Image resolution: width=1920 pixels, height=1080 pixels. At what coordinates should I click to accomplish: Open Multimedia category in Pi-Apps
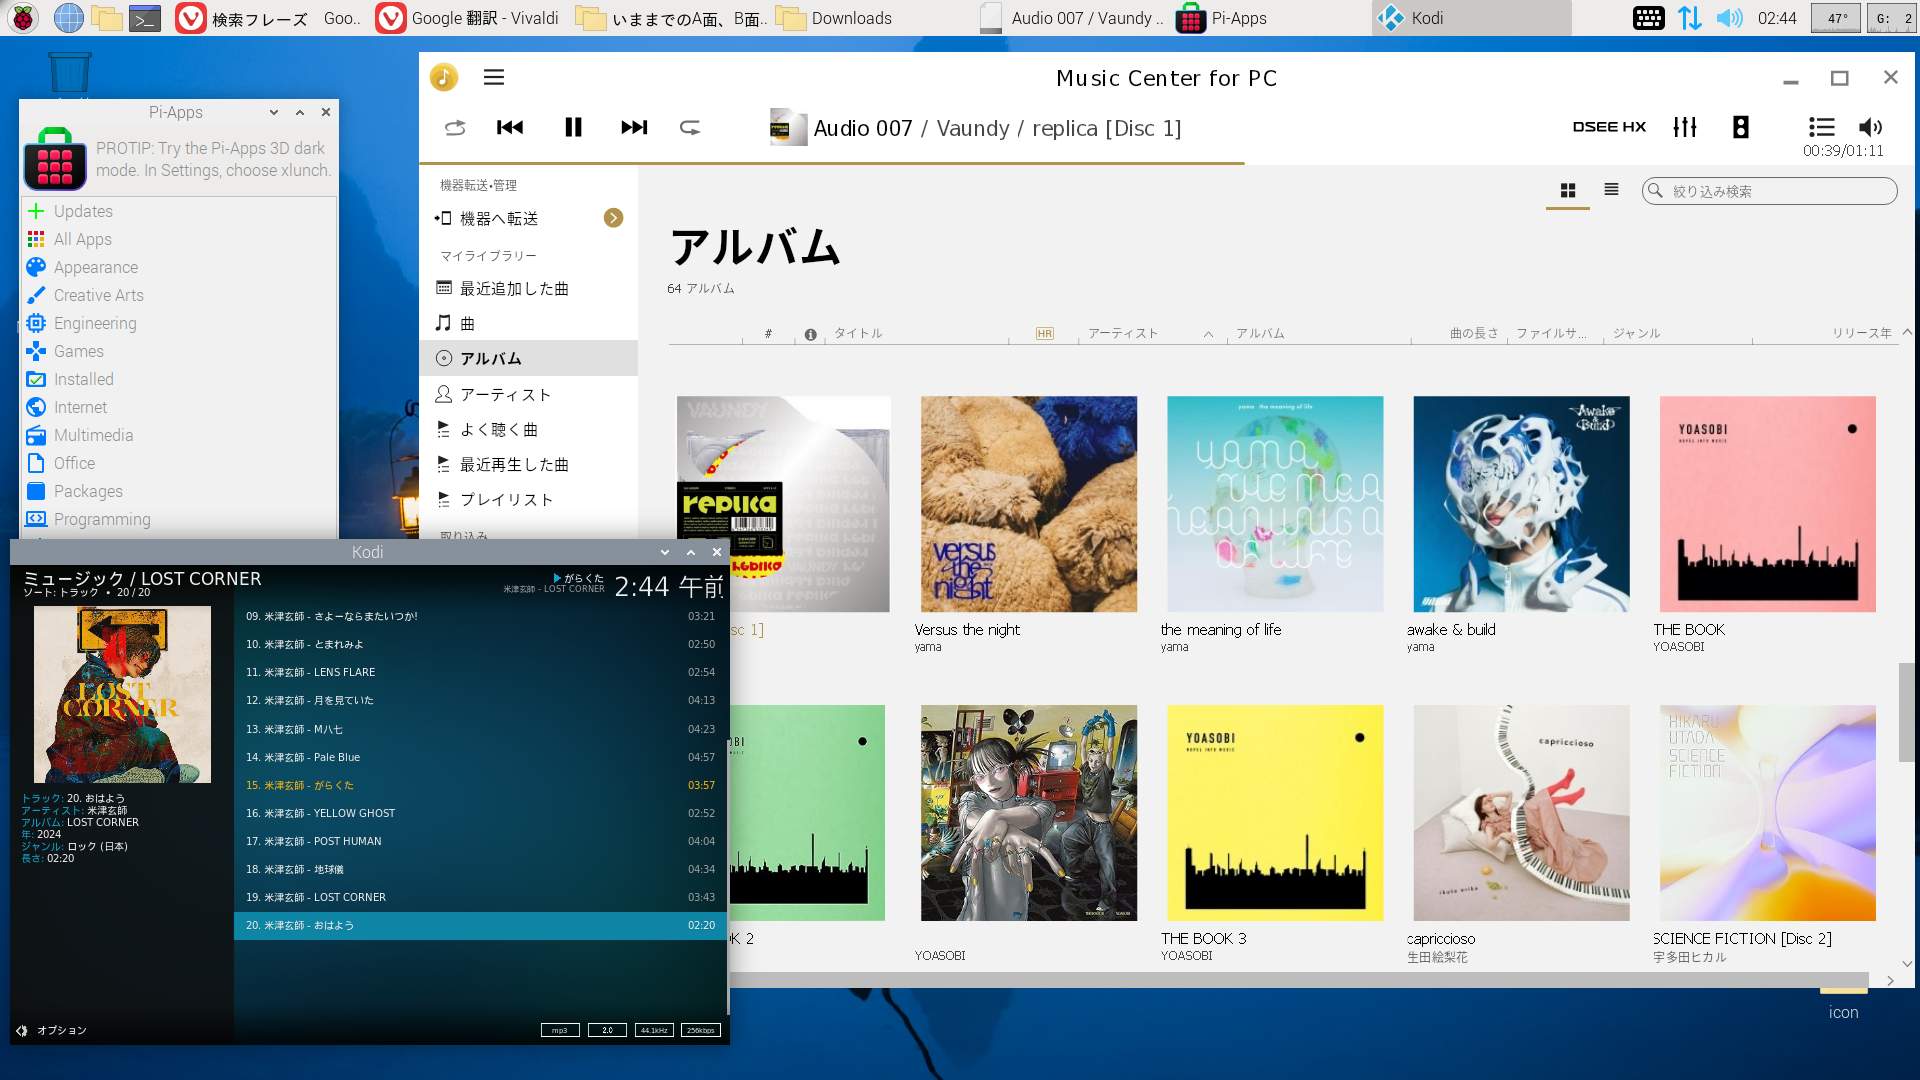pyautogui.click(x=178, y=435)
